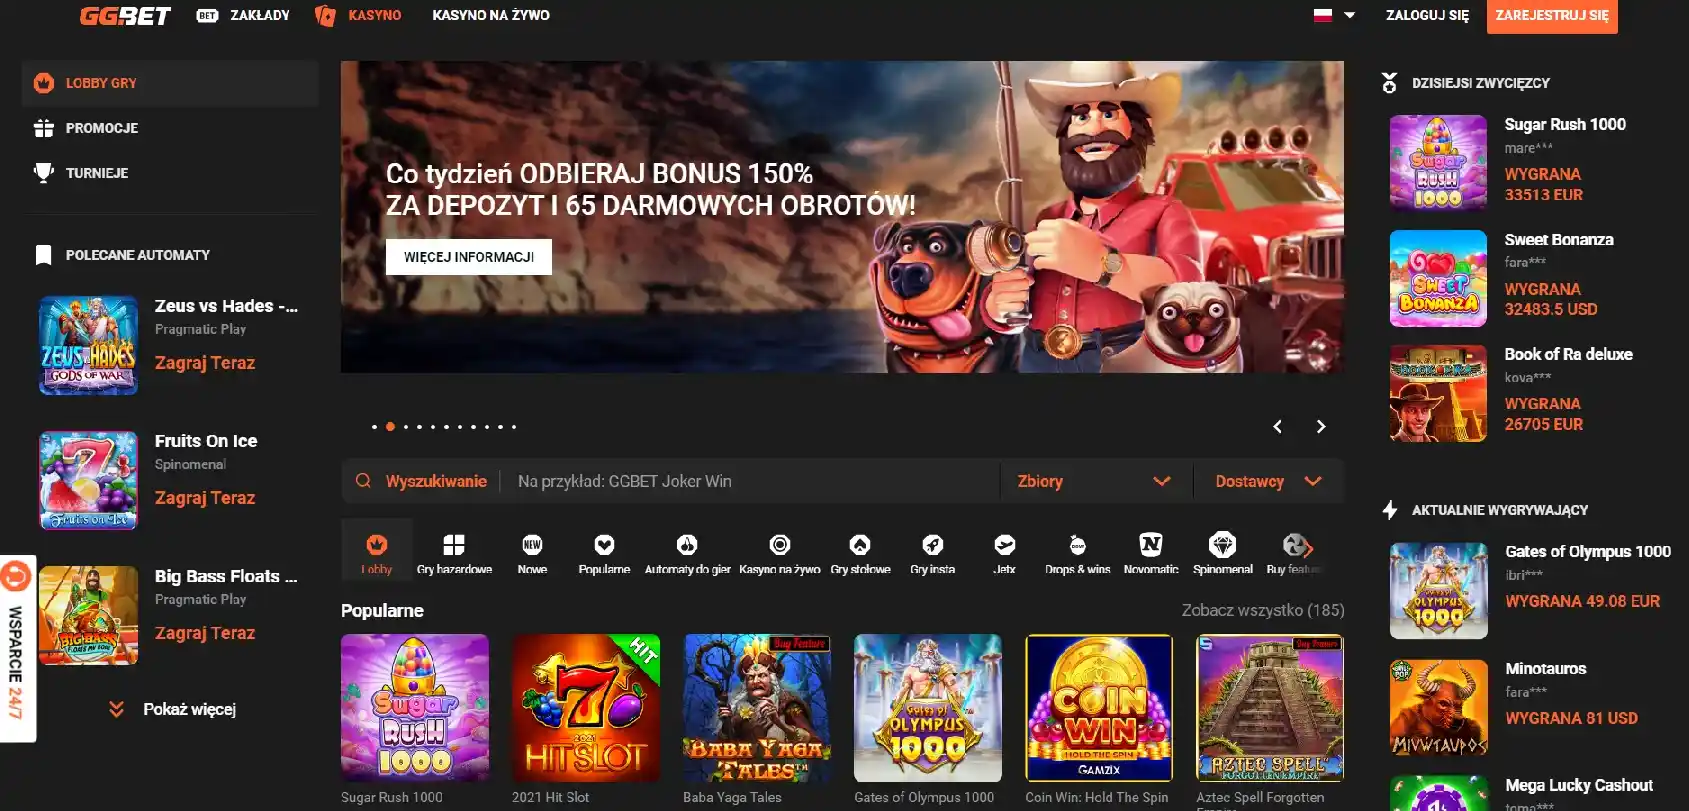Expand the Zbiory dropdown
Image resolution: width=1689 pixels, height=811 pixels.
pyautogui.click(x=1094, y=481)
